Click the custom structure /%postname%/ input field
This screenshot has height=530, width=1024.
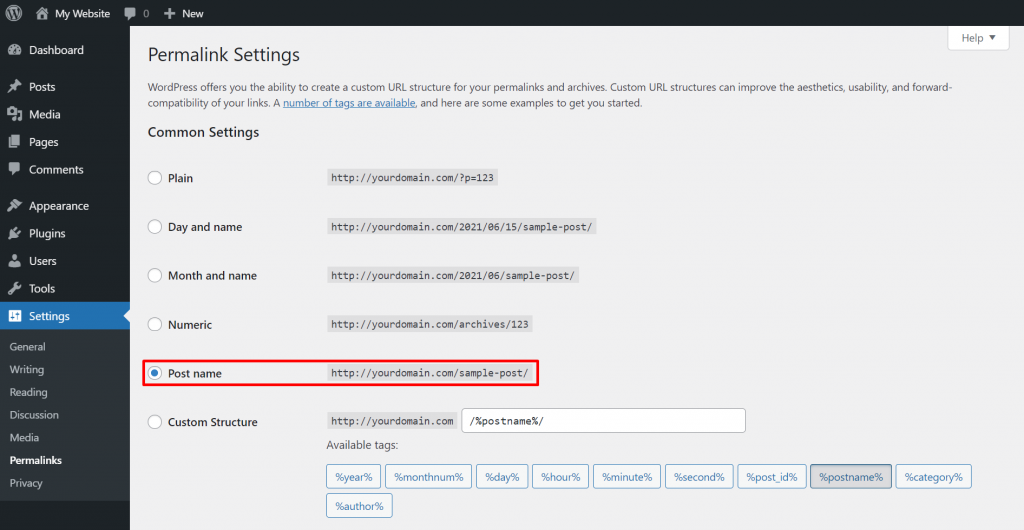pos(603,421)
